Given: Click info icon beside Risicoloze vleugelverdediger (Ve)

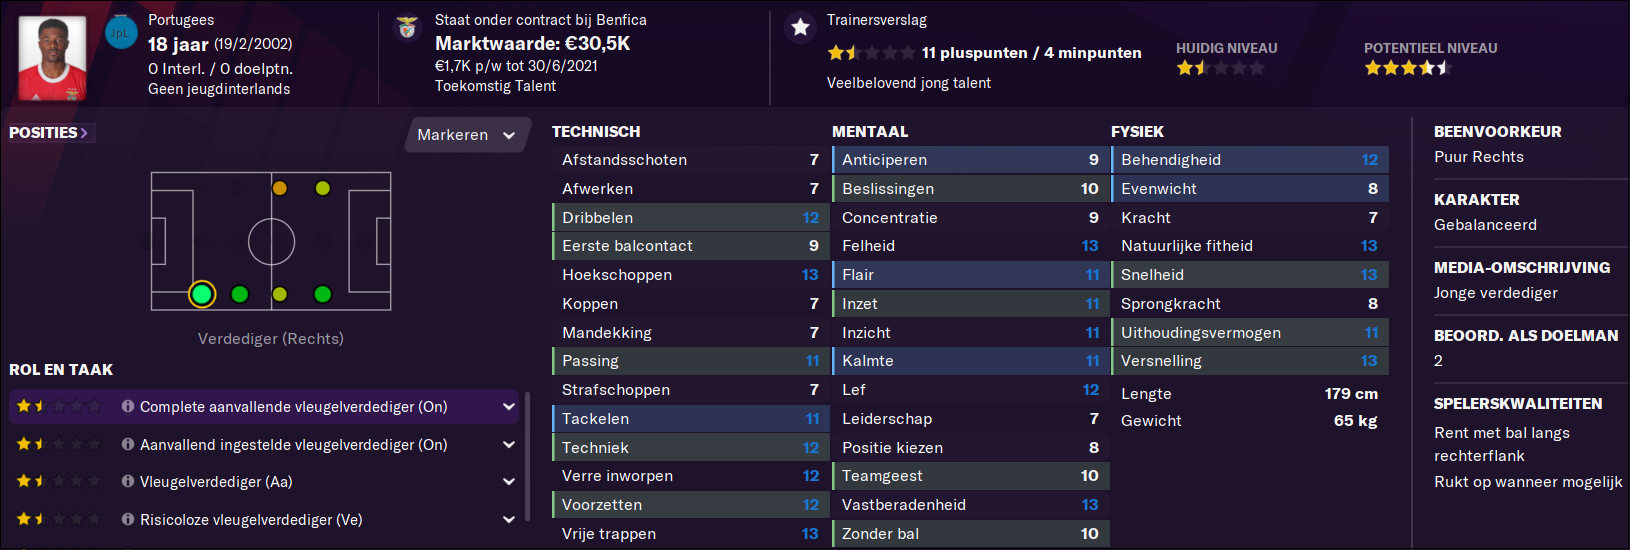Looking at the screenshot, I should 128,519.
